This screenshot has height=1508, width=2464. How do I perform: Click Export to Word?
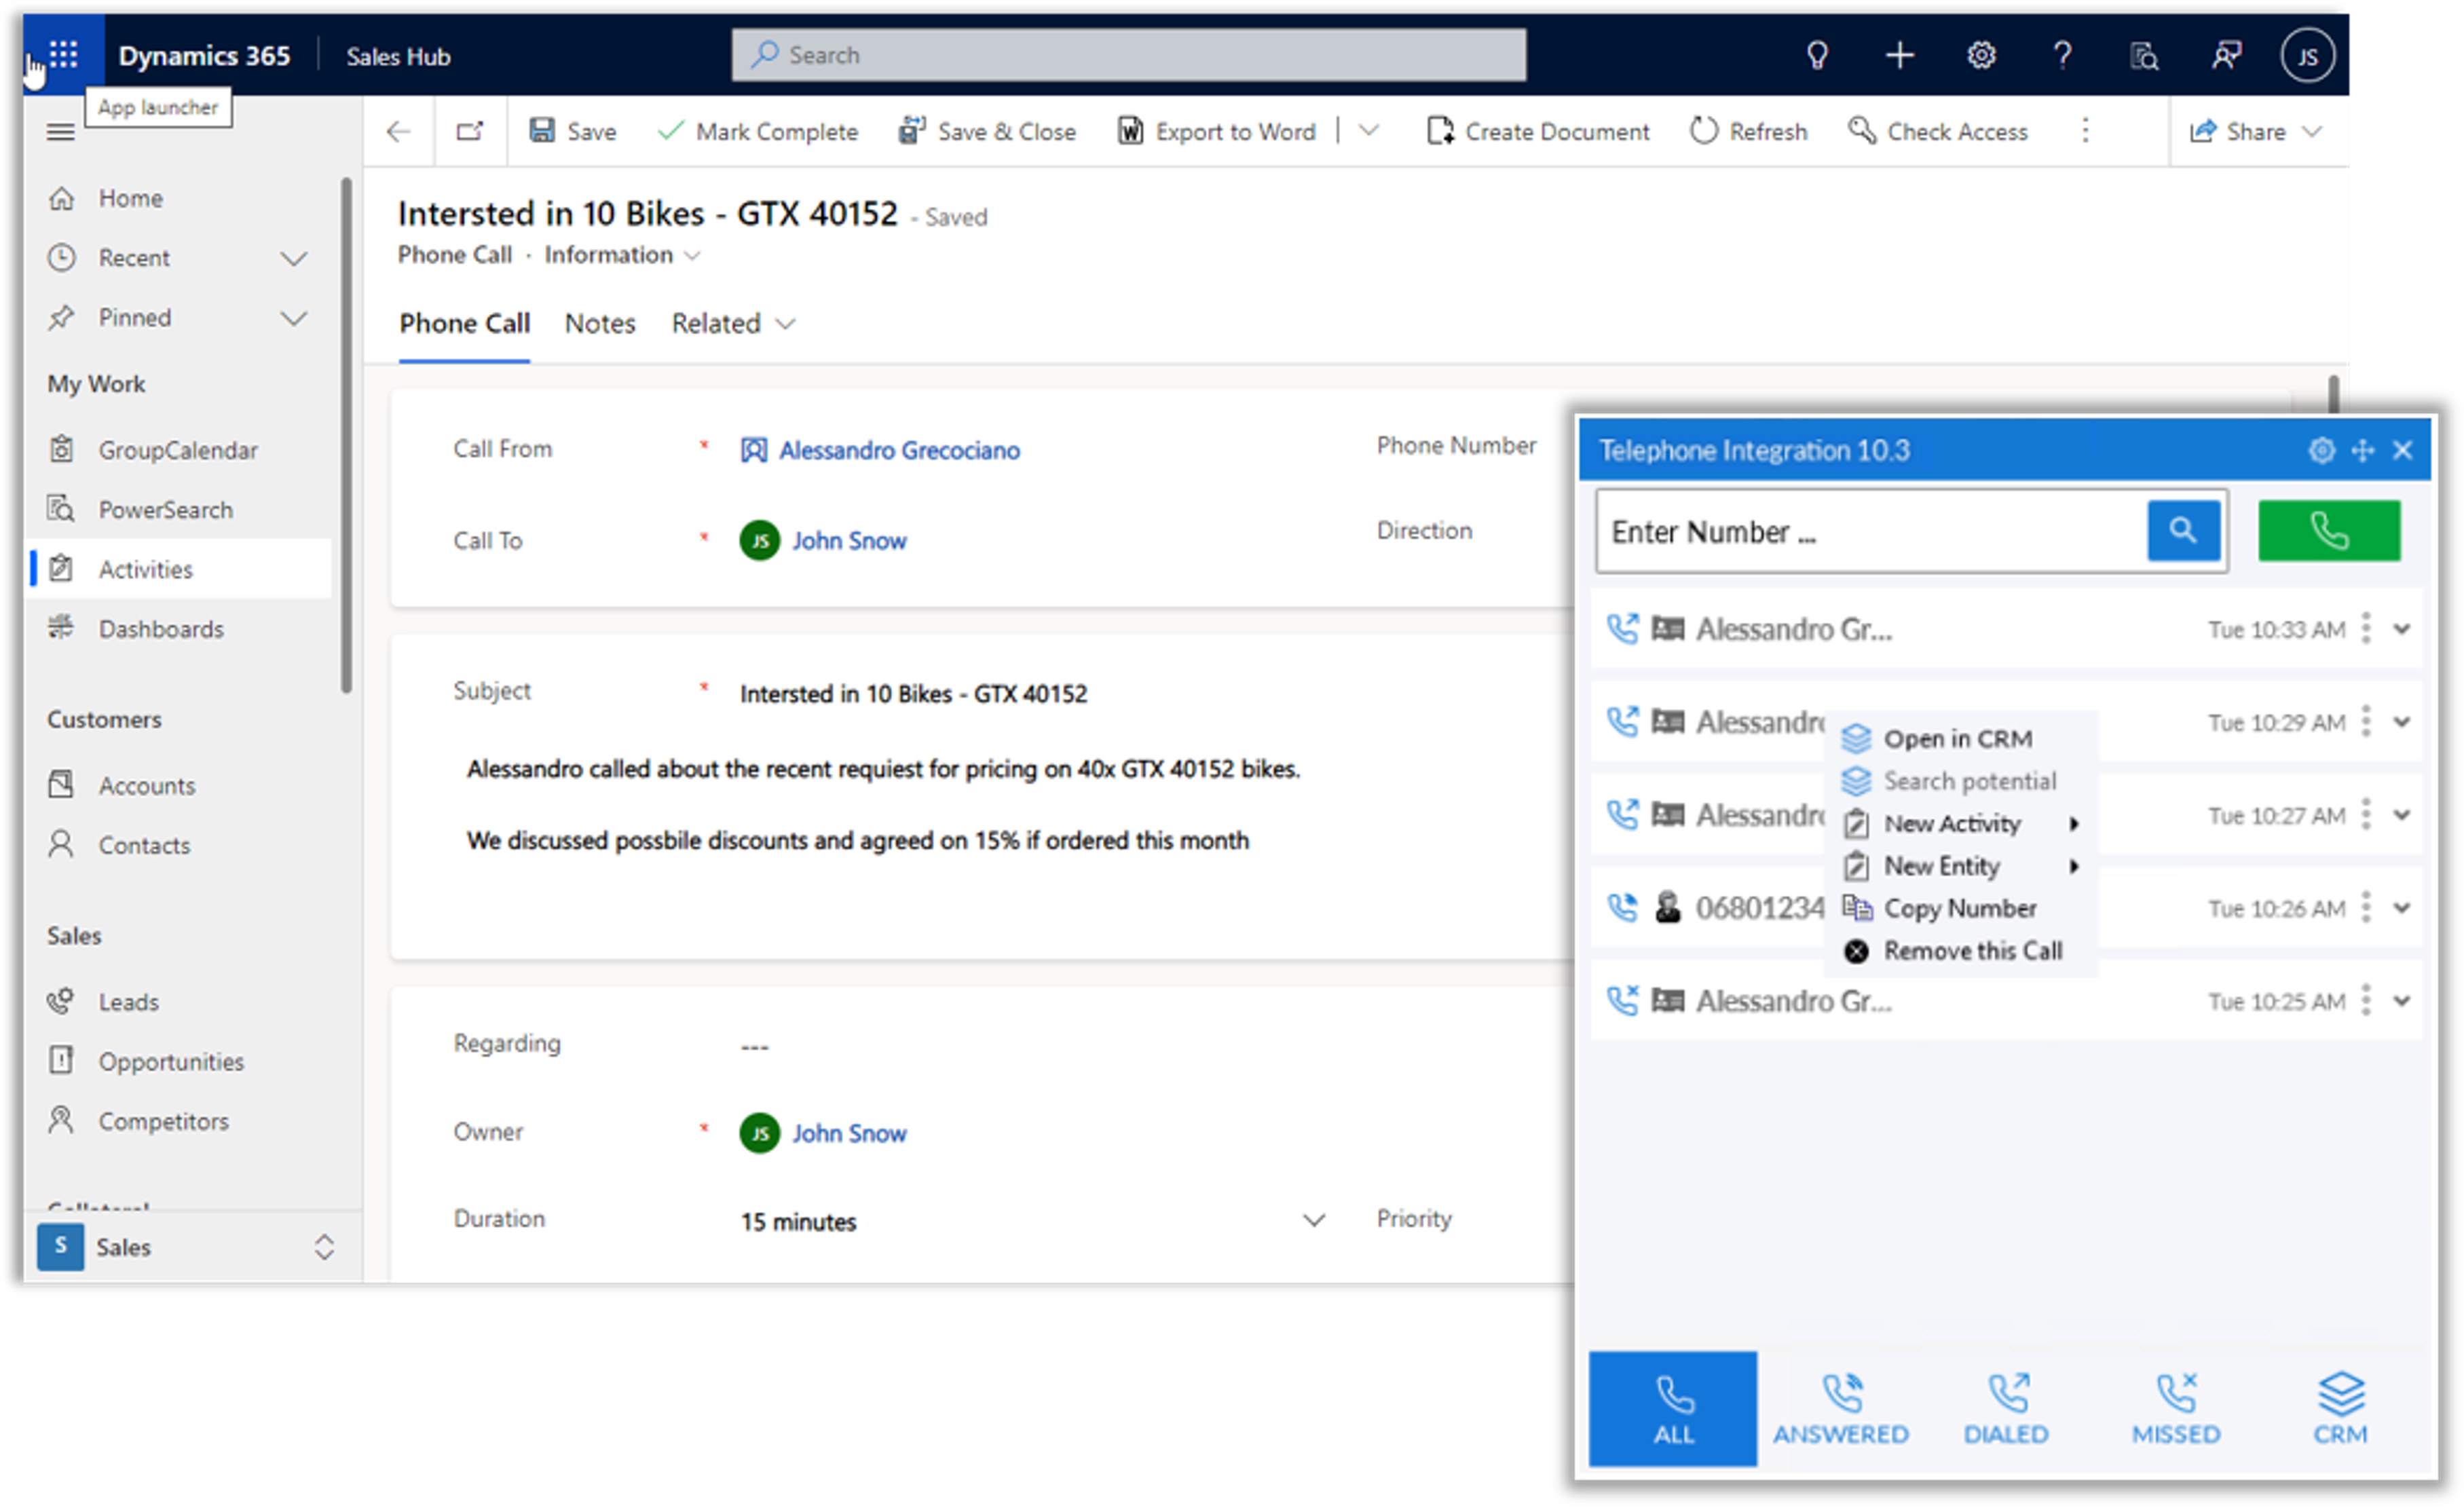click(x=1216, y=131)
